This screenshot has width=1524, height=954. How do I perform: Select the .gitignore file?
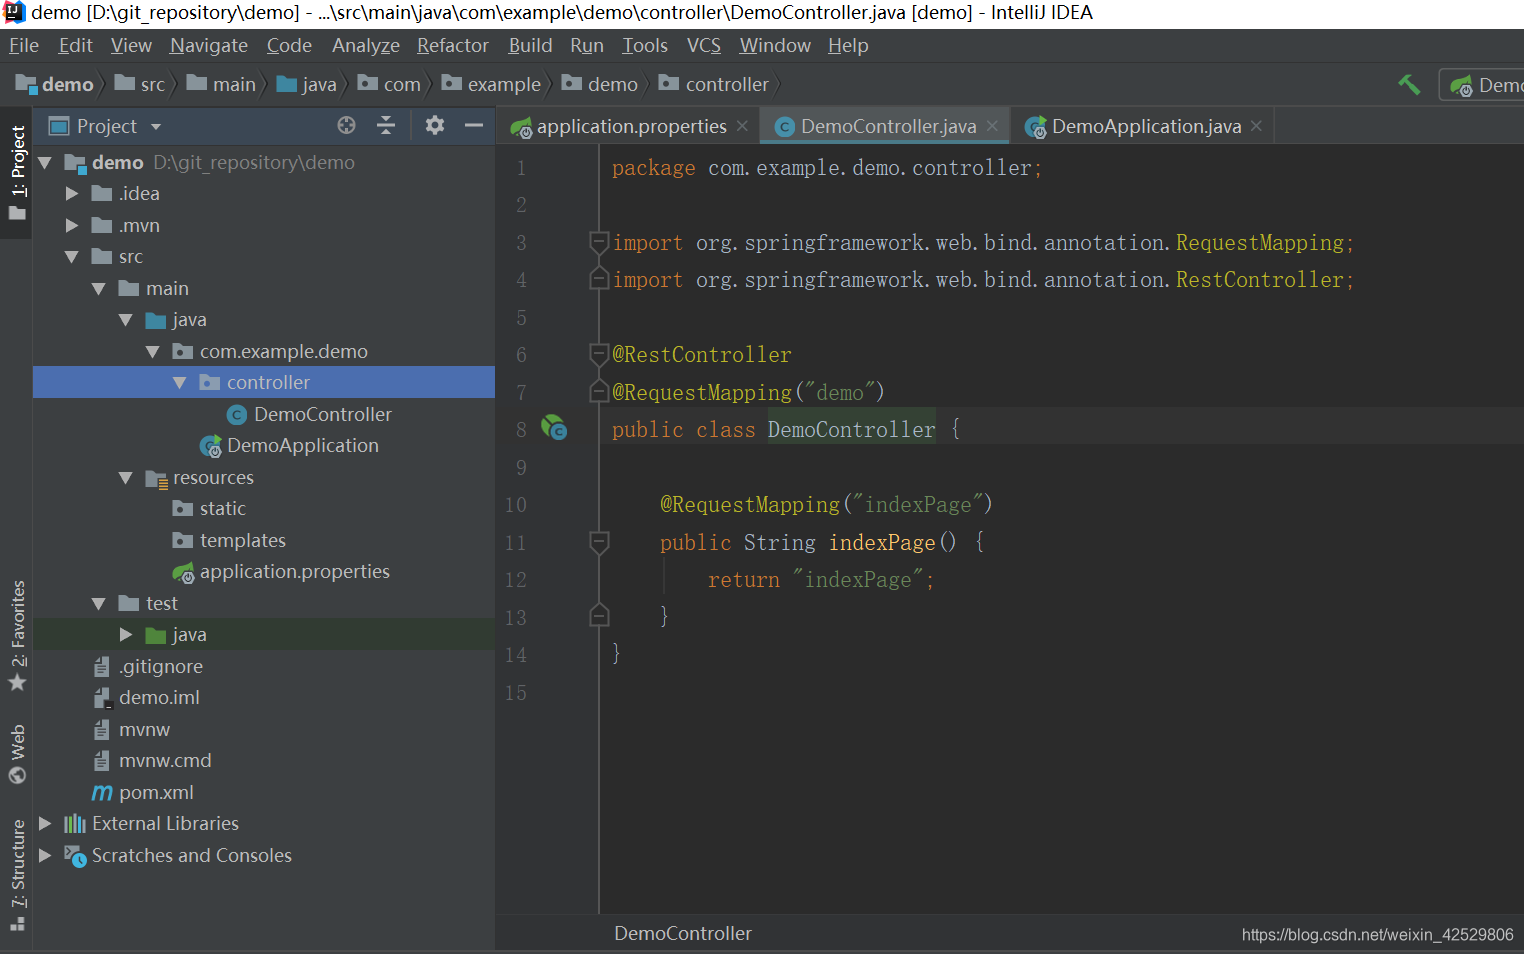(x=160, y=666)
